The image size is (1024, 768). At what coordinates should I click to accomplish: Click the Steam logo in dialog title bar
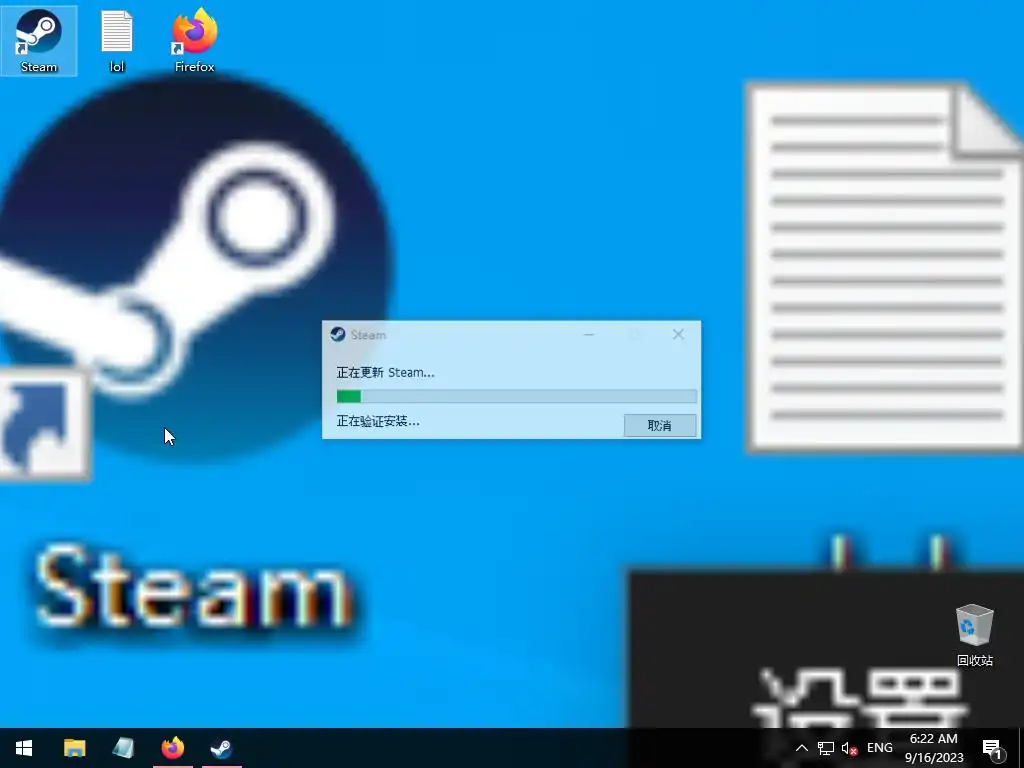[338, 334]
